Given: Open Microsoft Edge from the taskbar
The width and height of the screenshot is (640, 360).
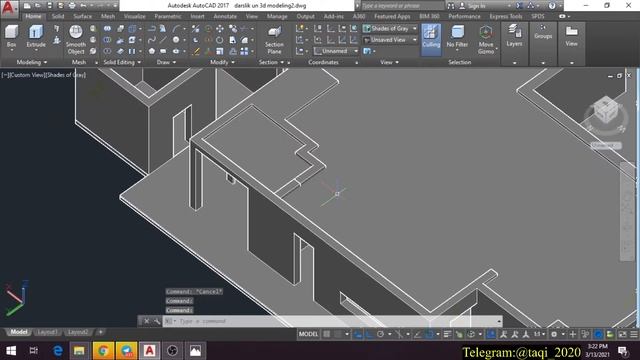Looking at the screenshot, I should [x=58, y=351].
